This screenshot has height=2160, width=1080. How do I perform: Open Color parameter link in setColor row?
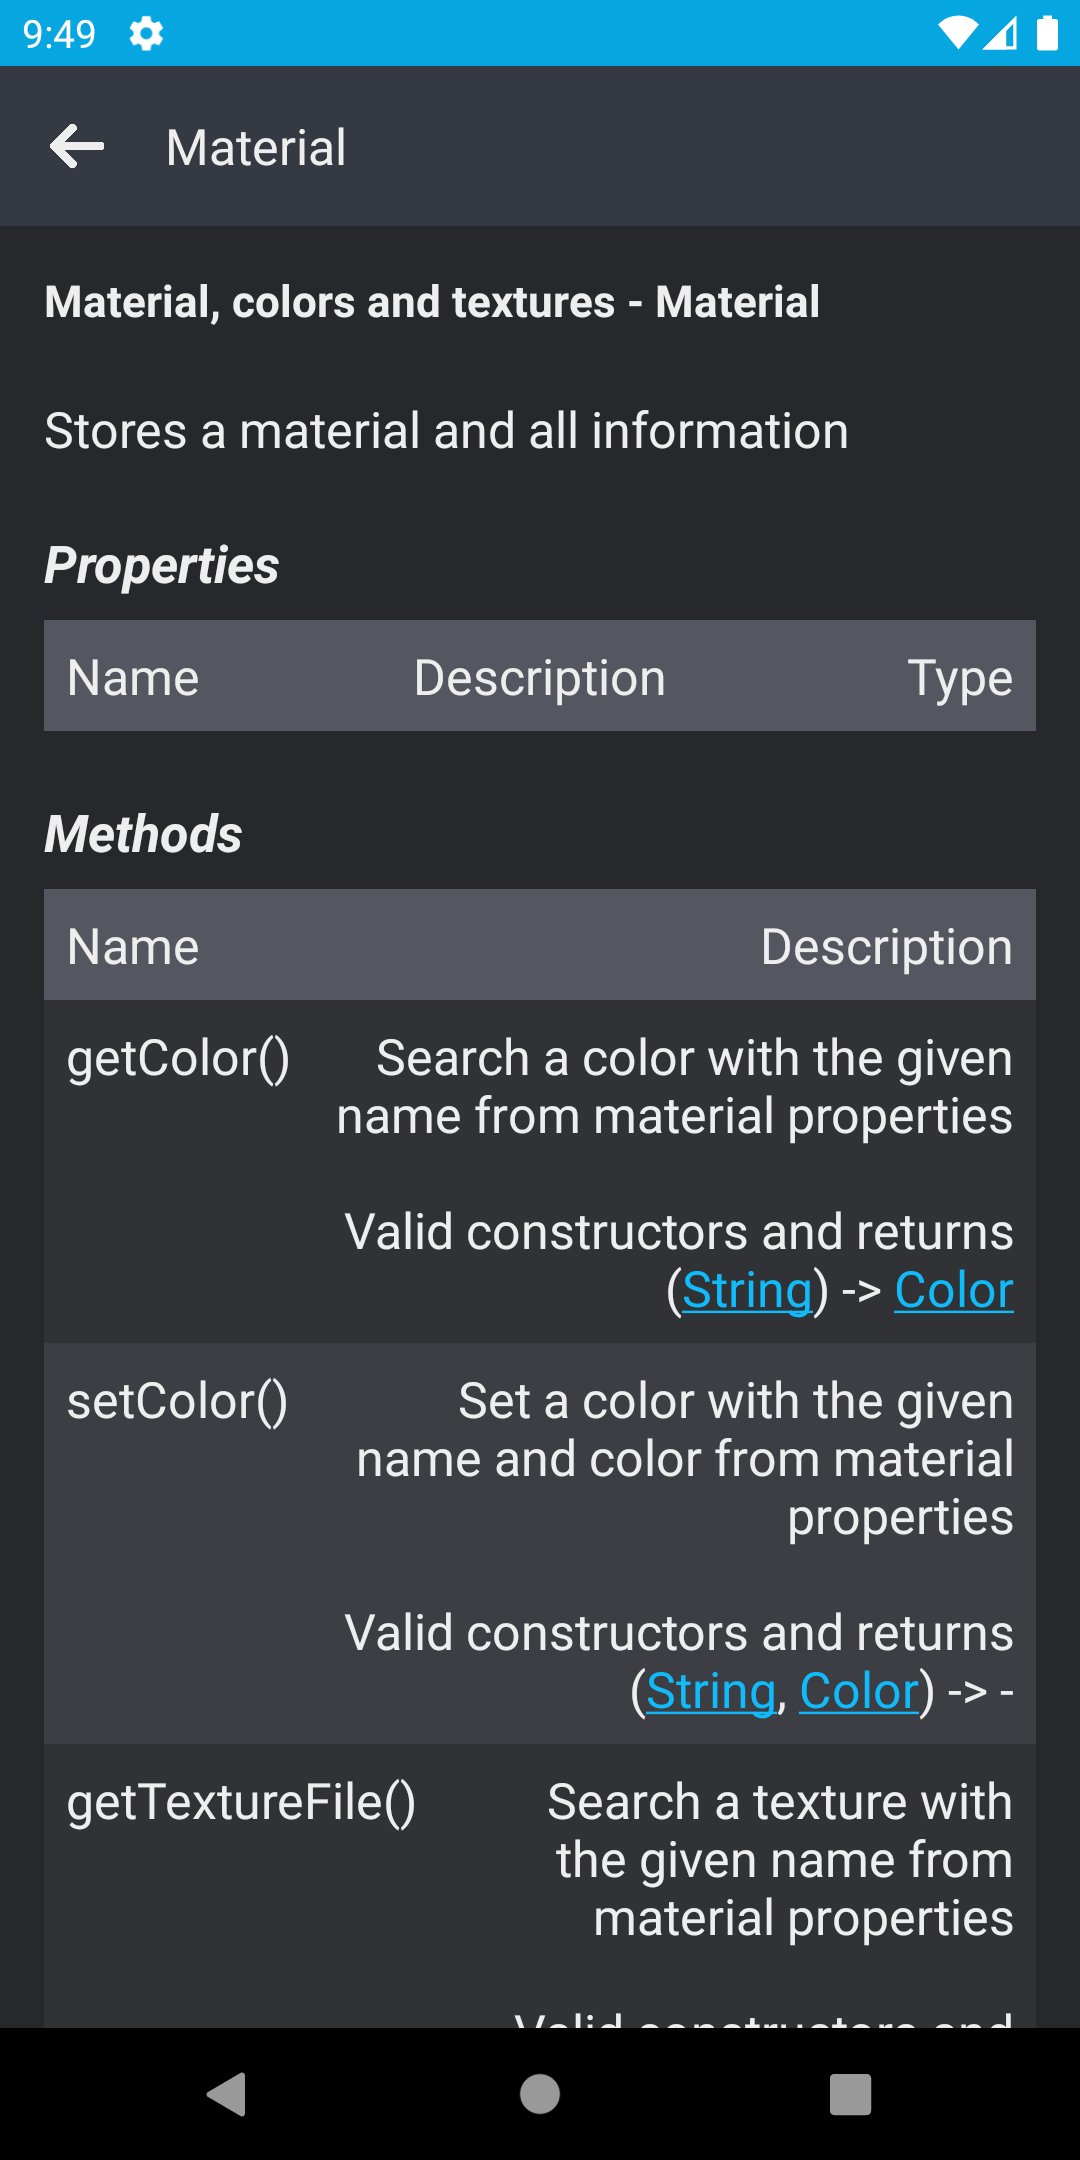(859, 1691)
